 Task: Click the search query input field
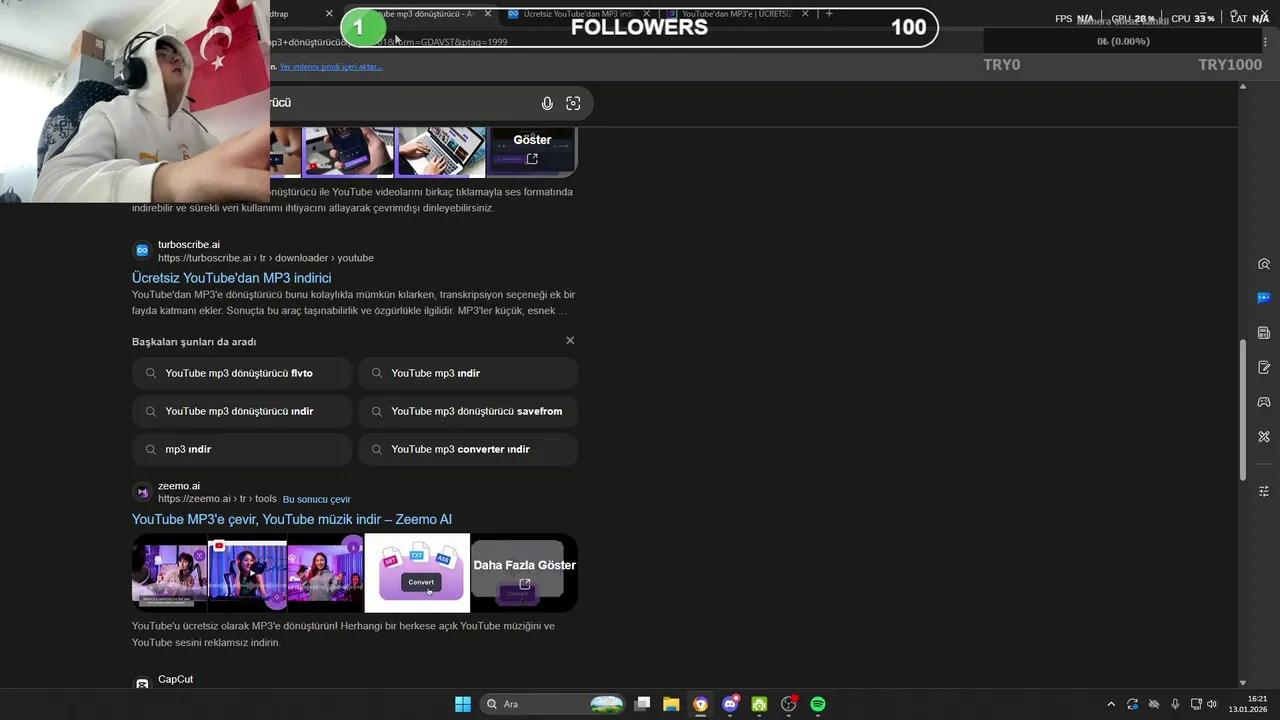[400, 103]
